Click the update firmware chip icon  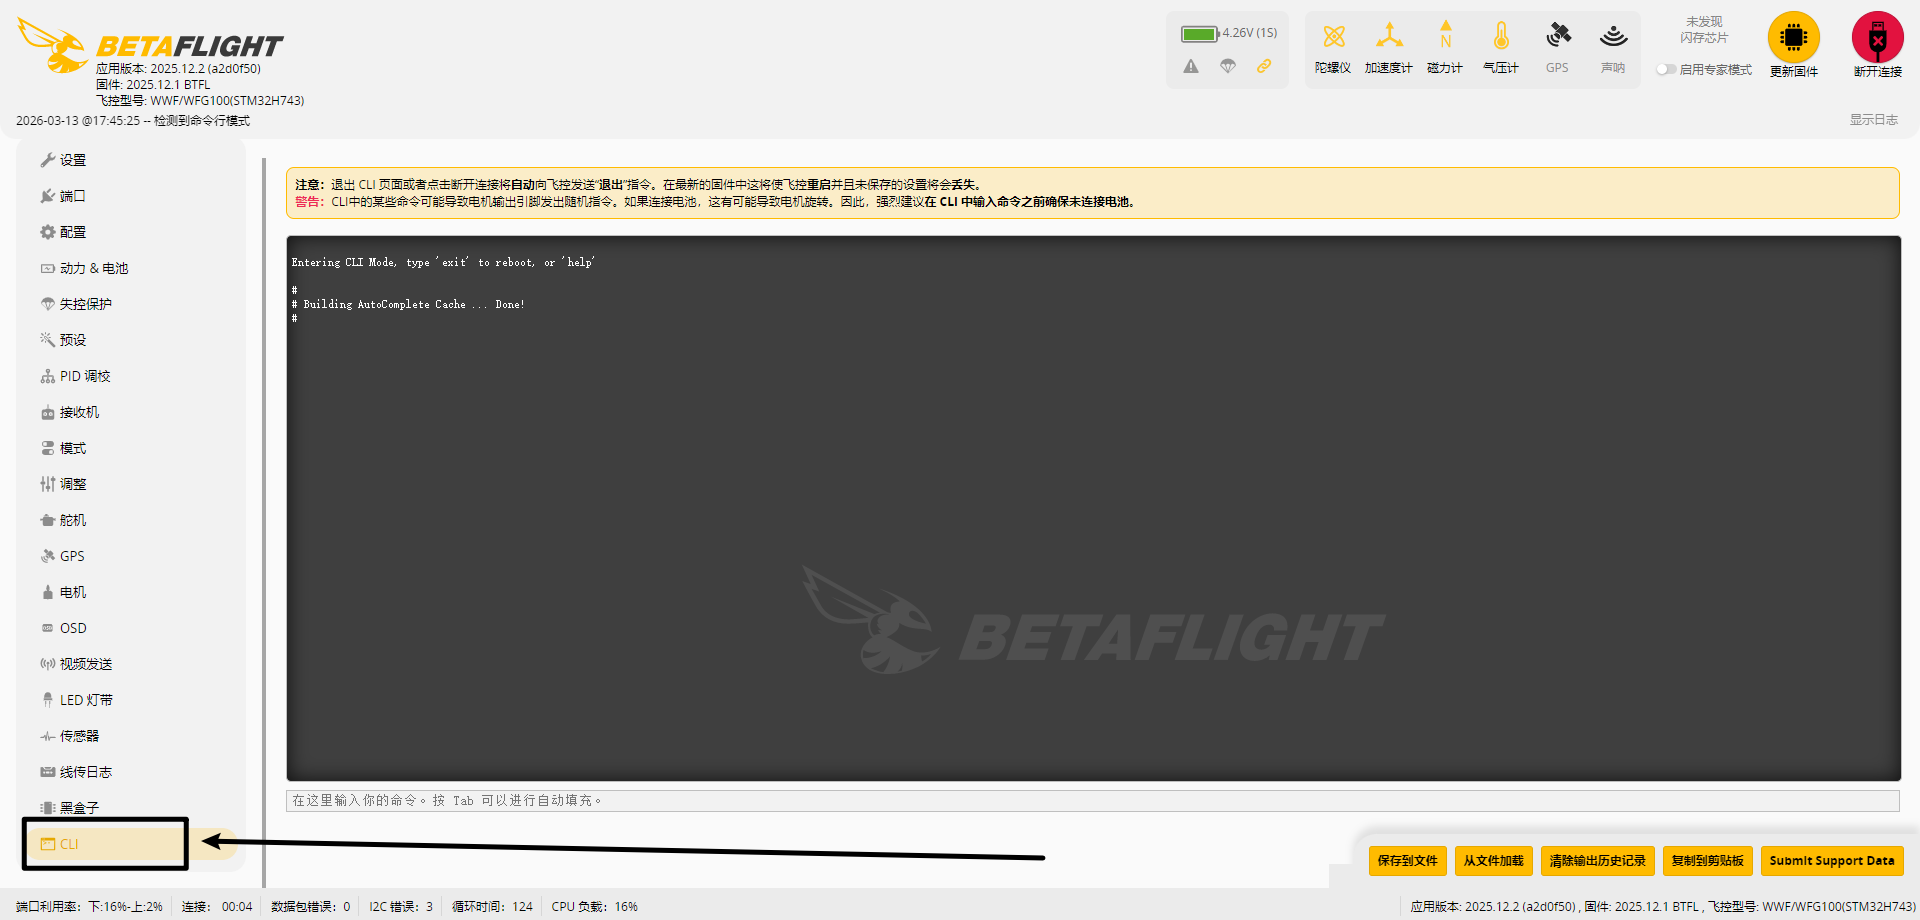(x=1793, y=38)
